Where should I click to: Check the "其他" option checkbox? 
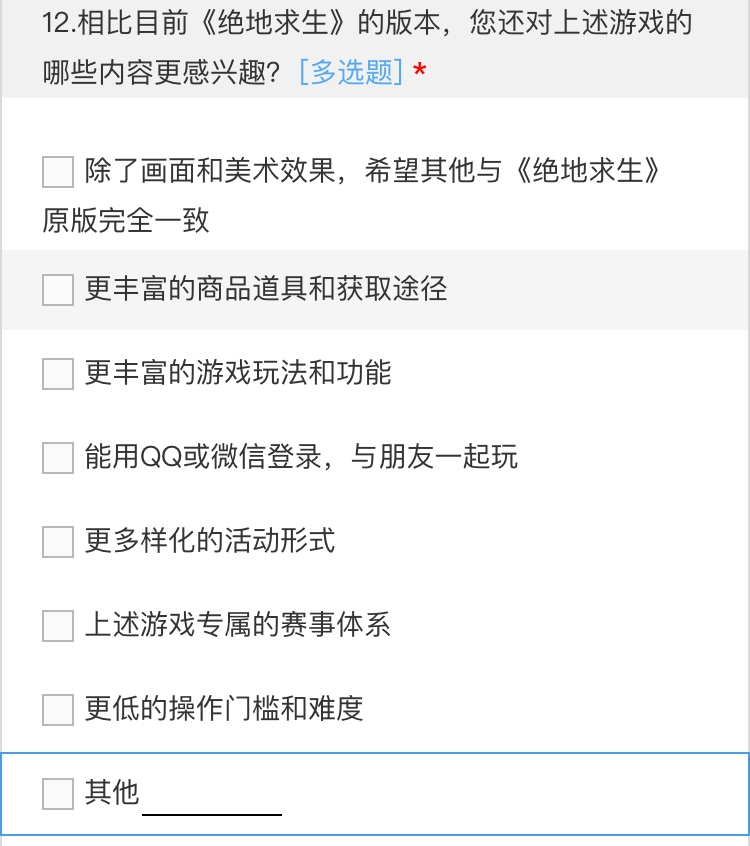tap(57, 793)
